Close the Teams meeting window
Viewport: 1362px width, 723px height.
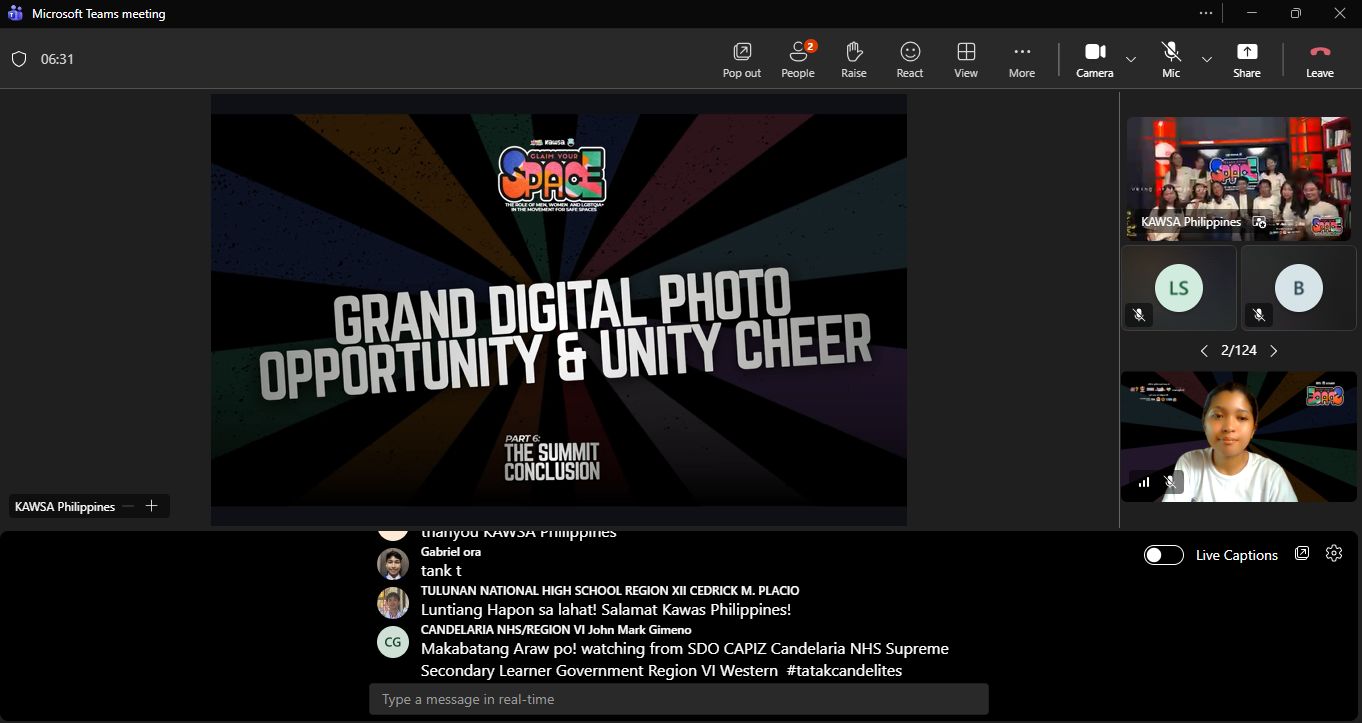(x=1340, y=13)
